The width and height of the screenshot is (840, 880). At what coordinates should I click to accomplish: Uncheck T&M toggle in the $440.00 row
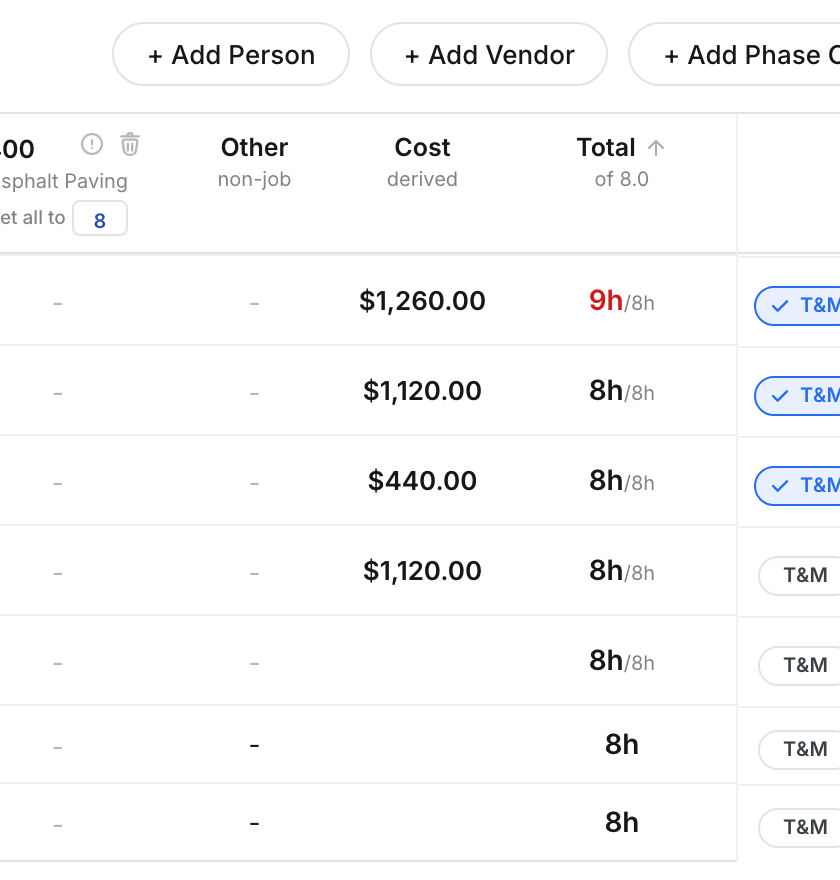797,486
